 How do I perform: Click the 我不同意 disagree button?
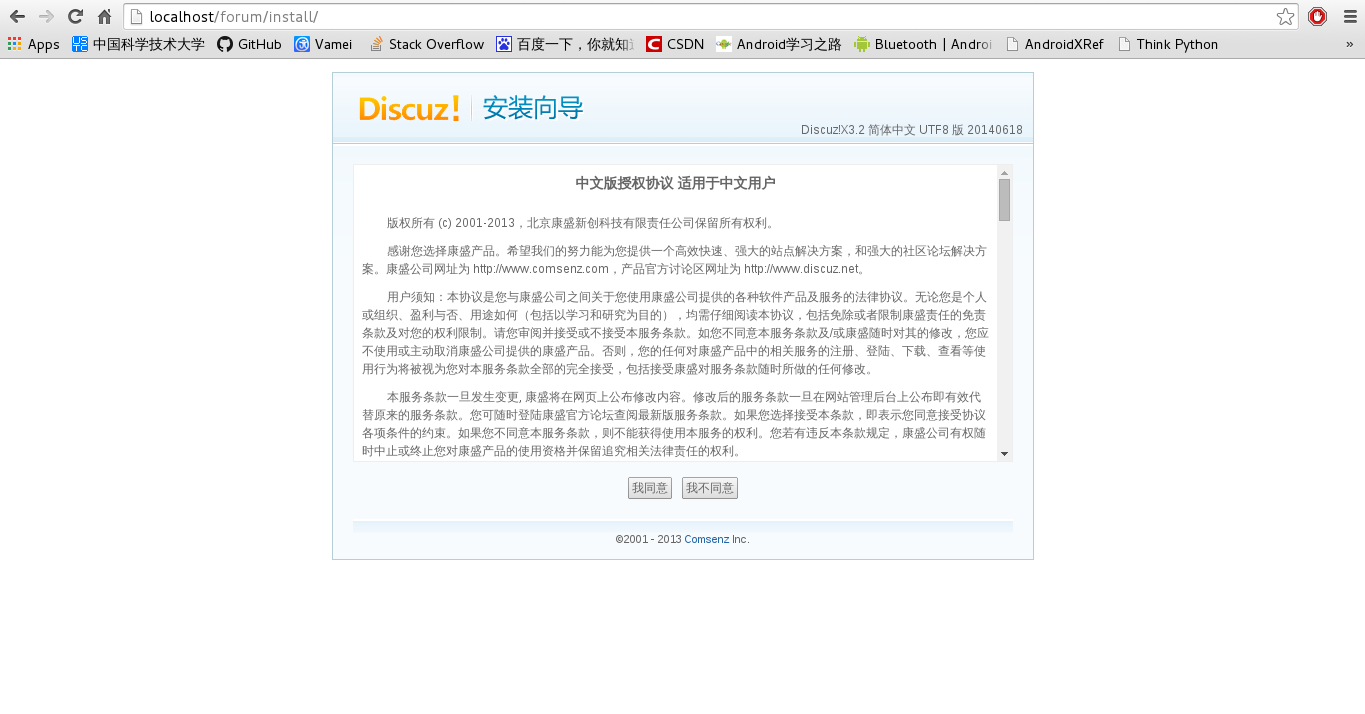pyautogui.click(x=710, y=488)
